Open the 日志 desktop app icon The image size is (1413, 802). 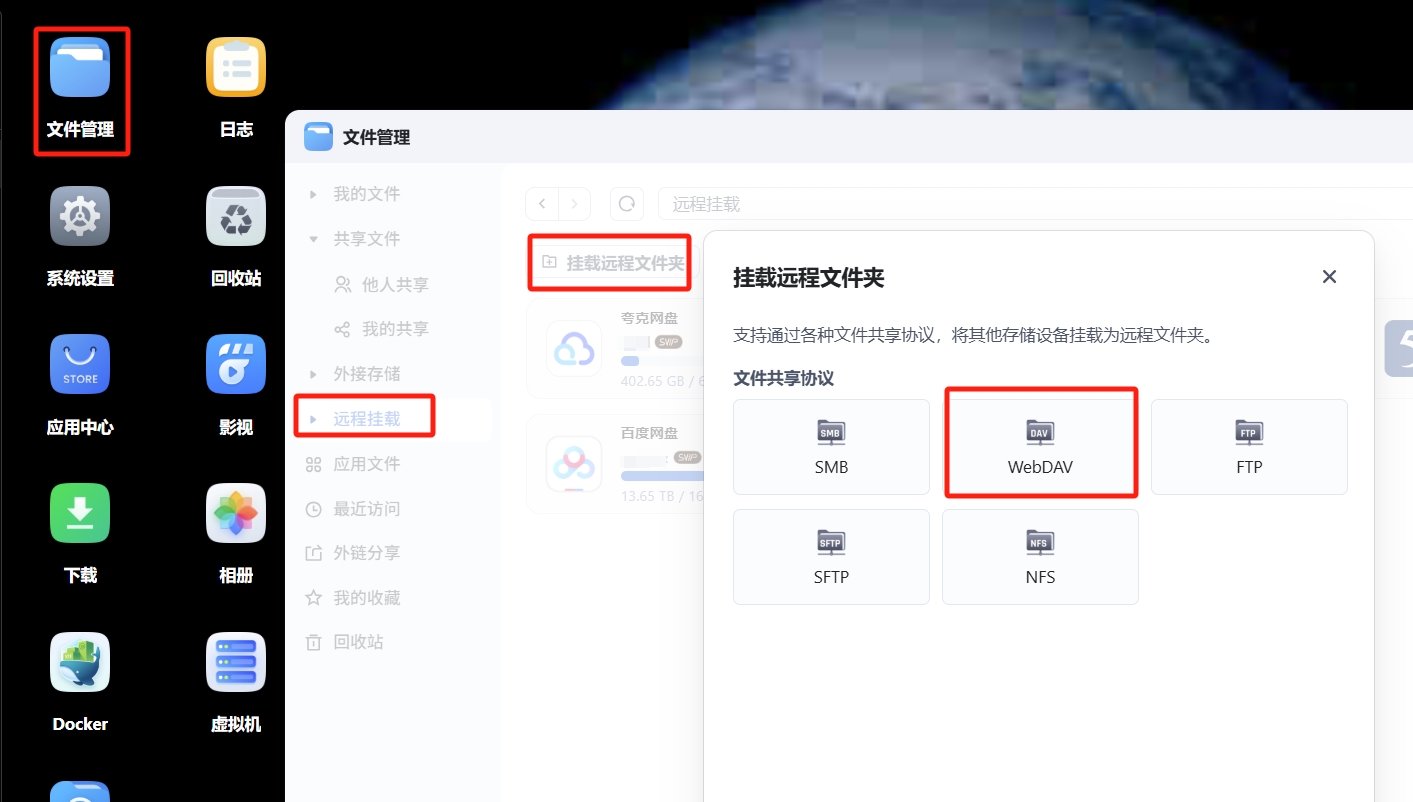236,67
